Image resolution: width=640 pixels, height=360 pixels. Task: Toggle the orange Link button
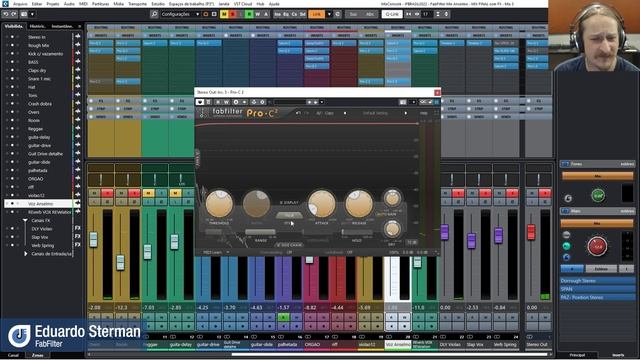click(x=317, y=14)
